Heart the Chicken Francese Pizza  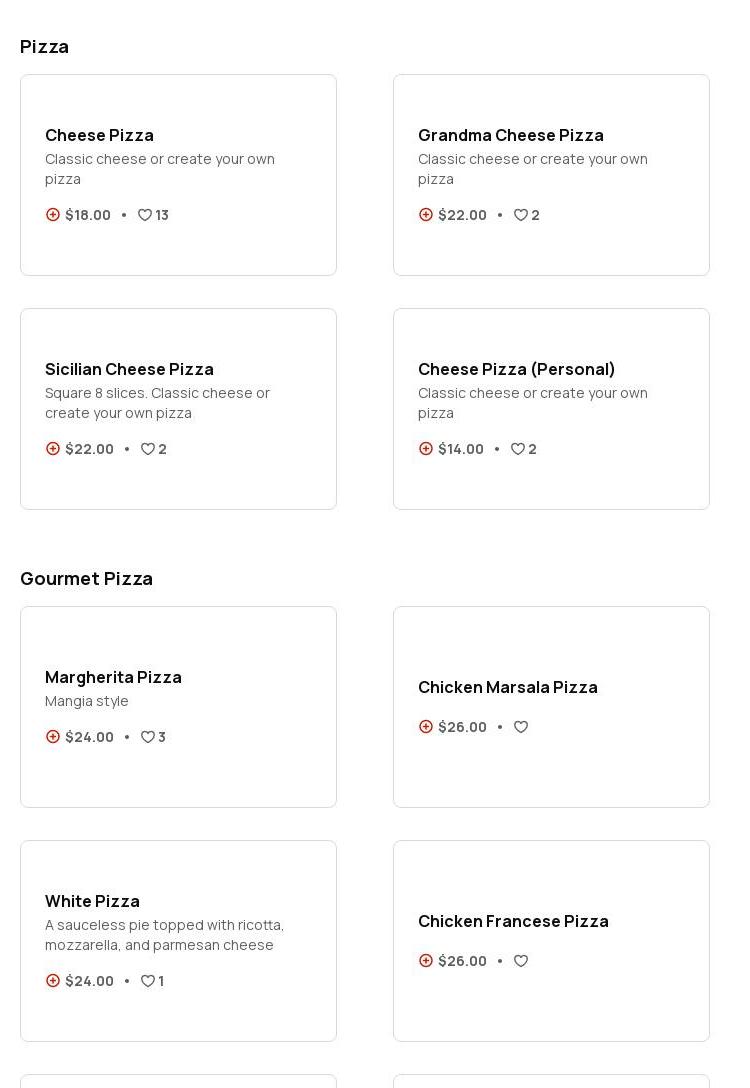tap(521, 961)
